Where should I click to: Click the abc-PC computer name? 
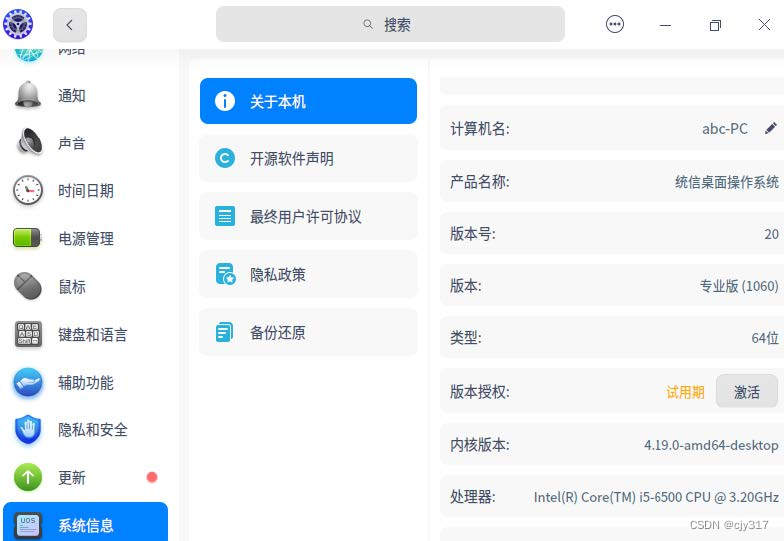[725, 129]
